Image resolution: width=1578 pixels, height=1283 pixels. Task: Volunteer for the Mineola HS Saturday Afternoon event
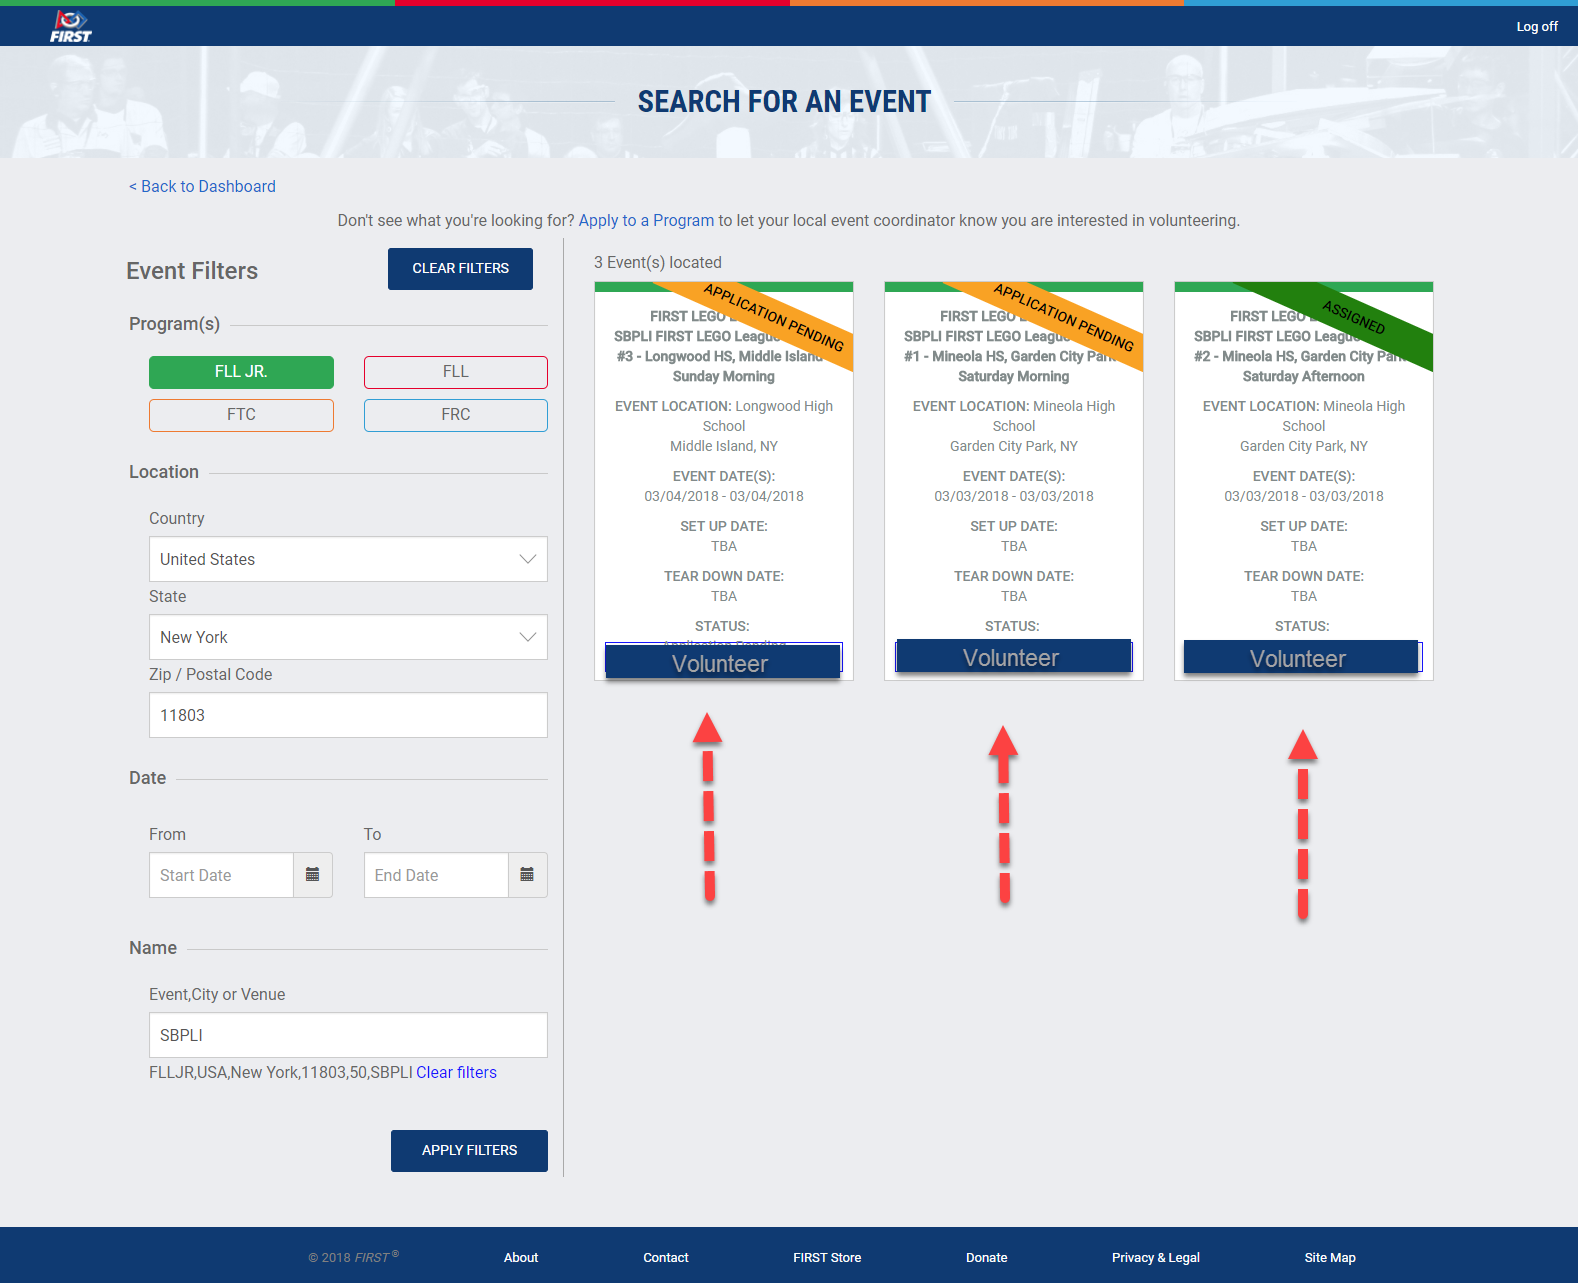click(x=1301, y=657)
